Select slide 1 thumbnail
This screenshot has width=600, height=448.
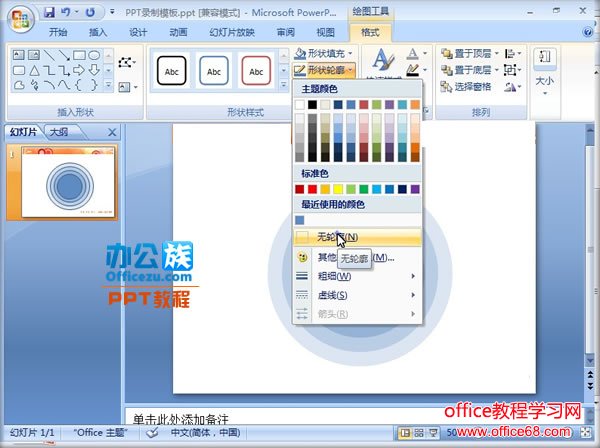pos(68,182)
